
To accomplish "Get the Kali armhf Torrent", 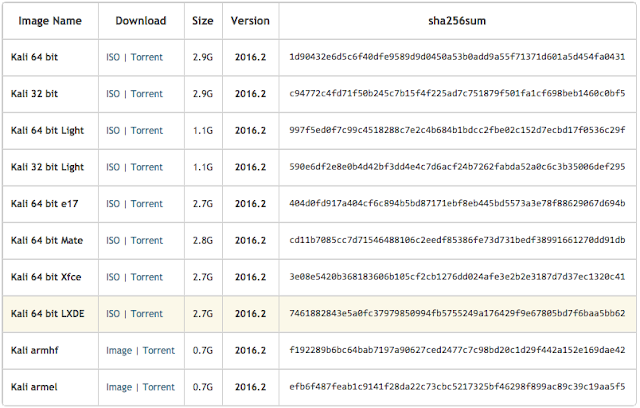I will [x=159, y=350].
